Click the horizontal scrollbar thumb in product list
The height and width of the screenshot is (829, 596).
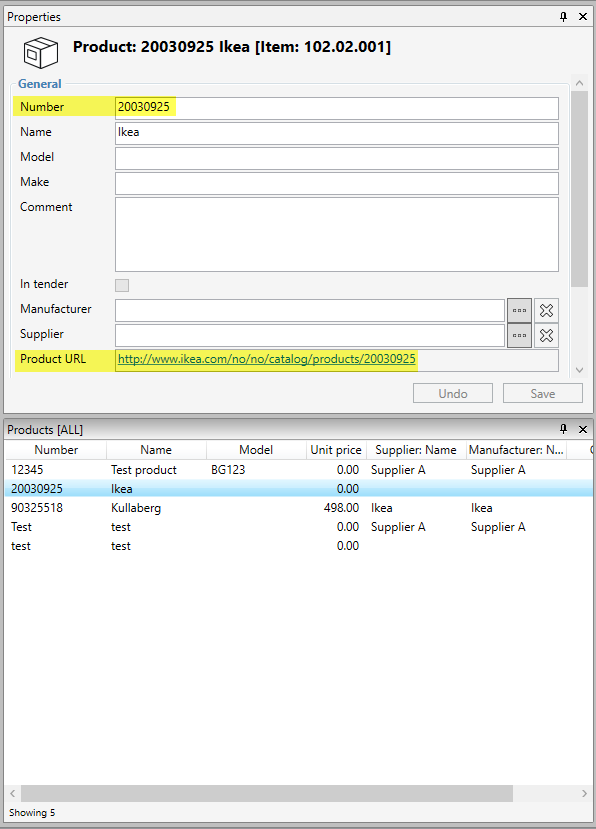point(267,793)
